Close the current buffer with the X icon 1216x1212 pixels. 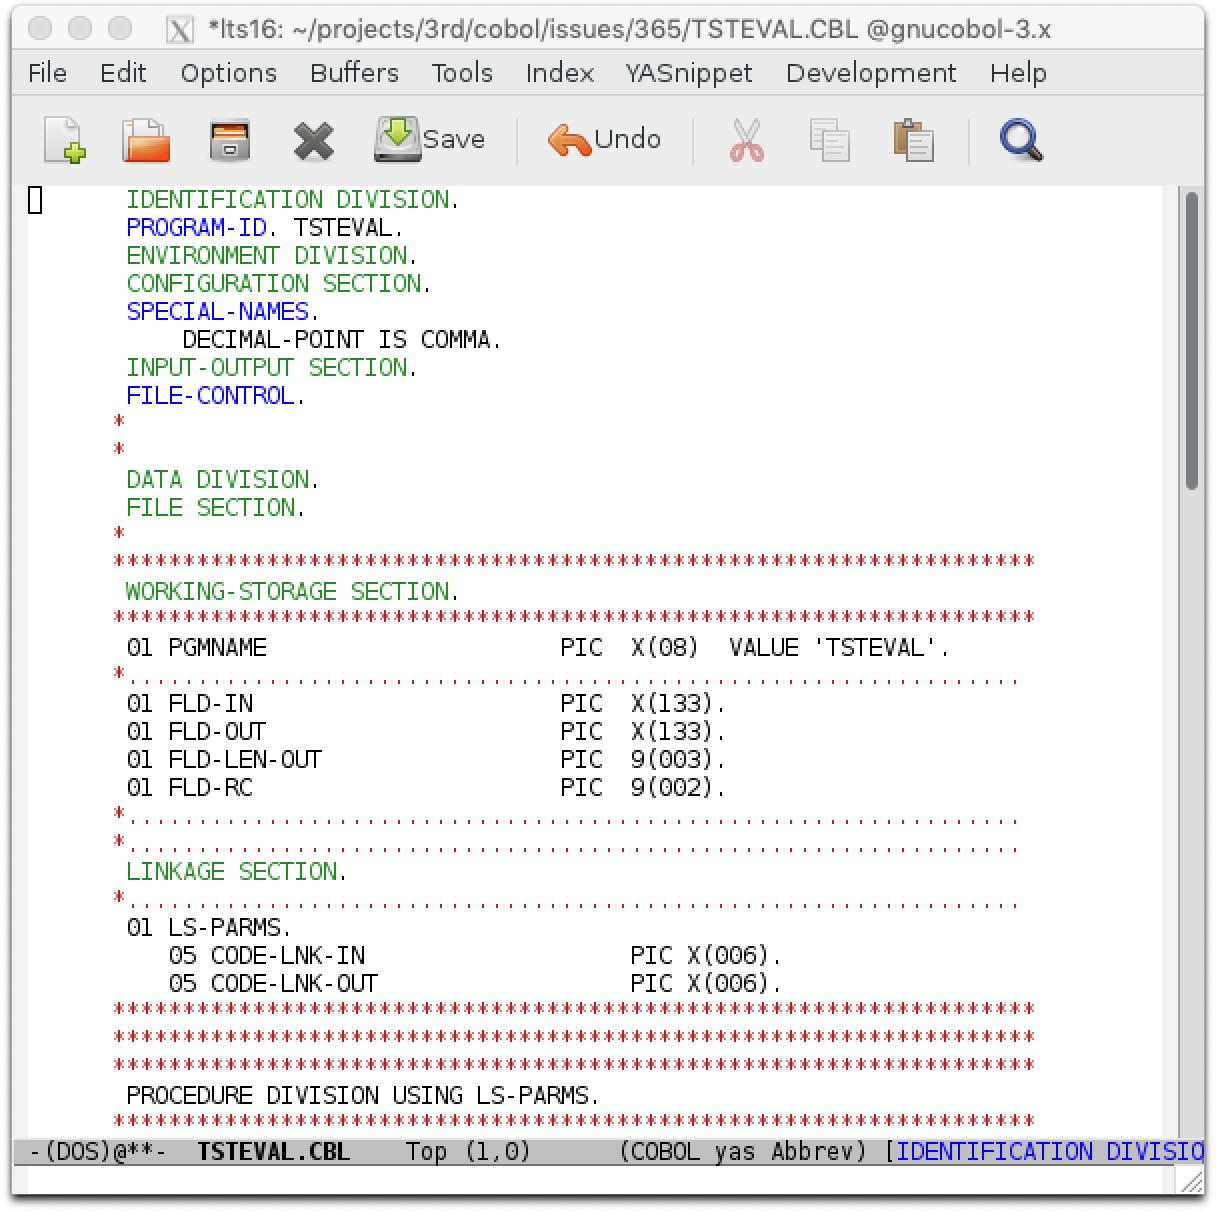[x=313, y=140]
